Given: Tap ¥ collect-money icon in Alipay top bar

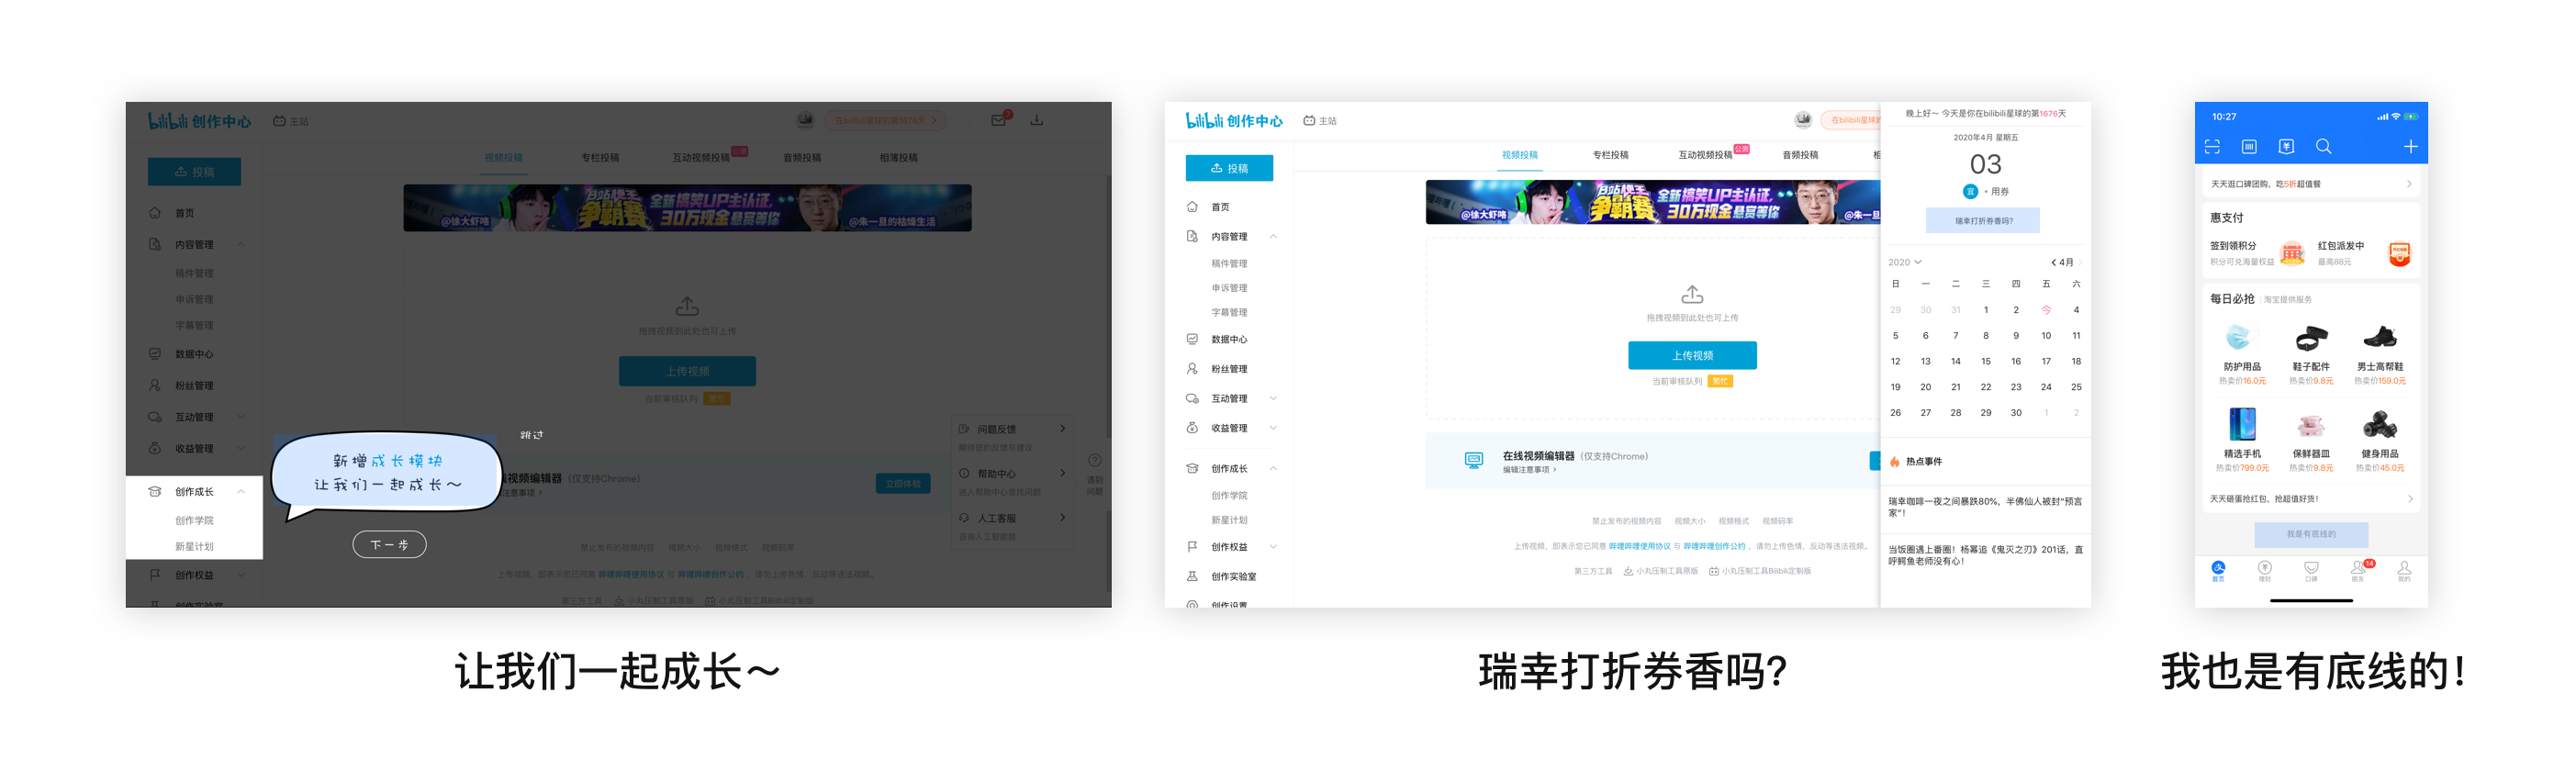Looking at the screenshot, I should pos(2286,147).
